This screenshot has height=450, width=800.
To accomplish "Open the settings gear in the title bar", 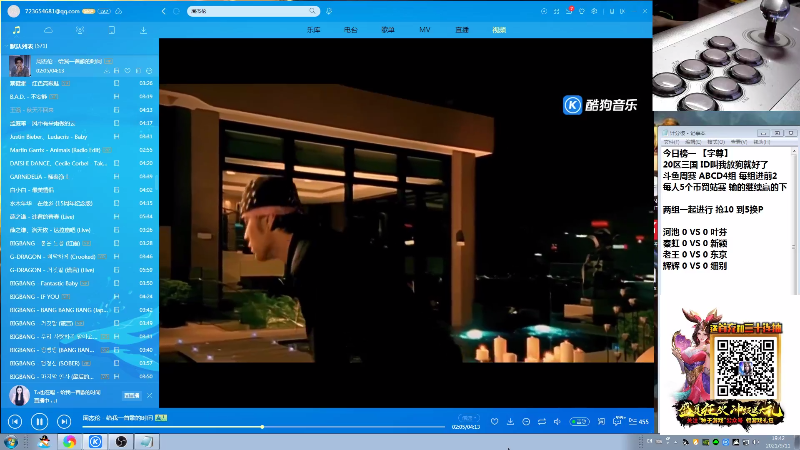I will 594,11.
